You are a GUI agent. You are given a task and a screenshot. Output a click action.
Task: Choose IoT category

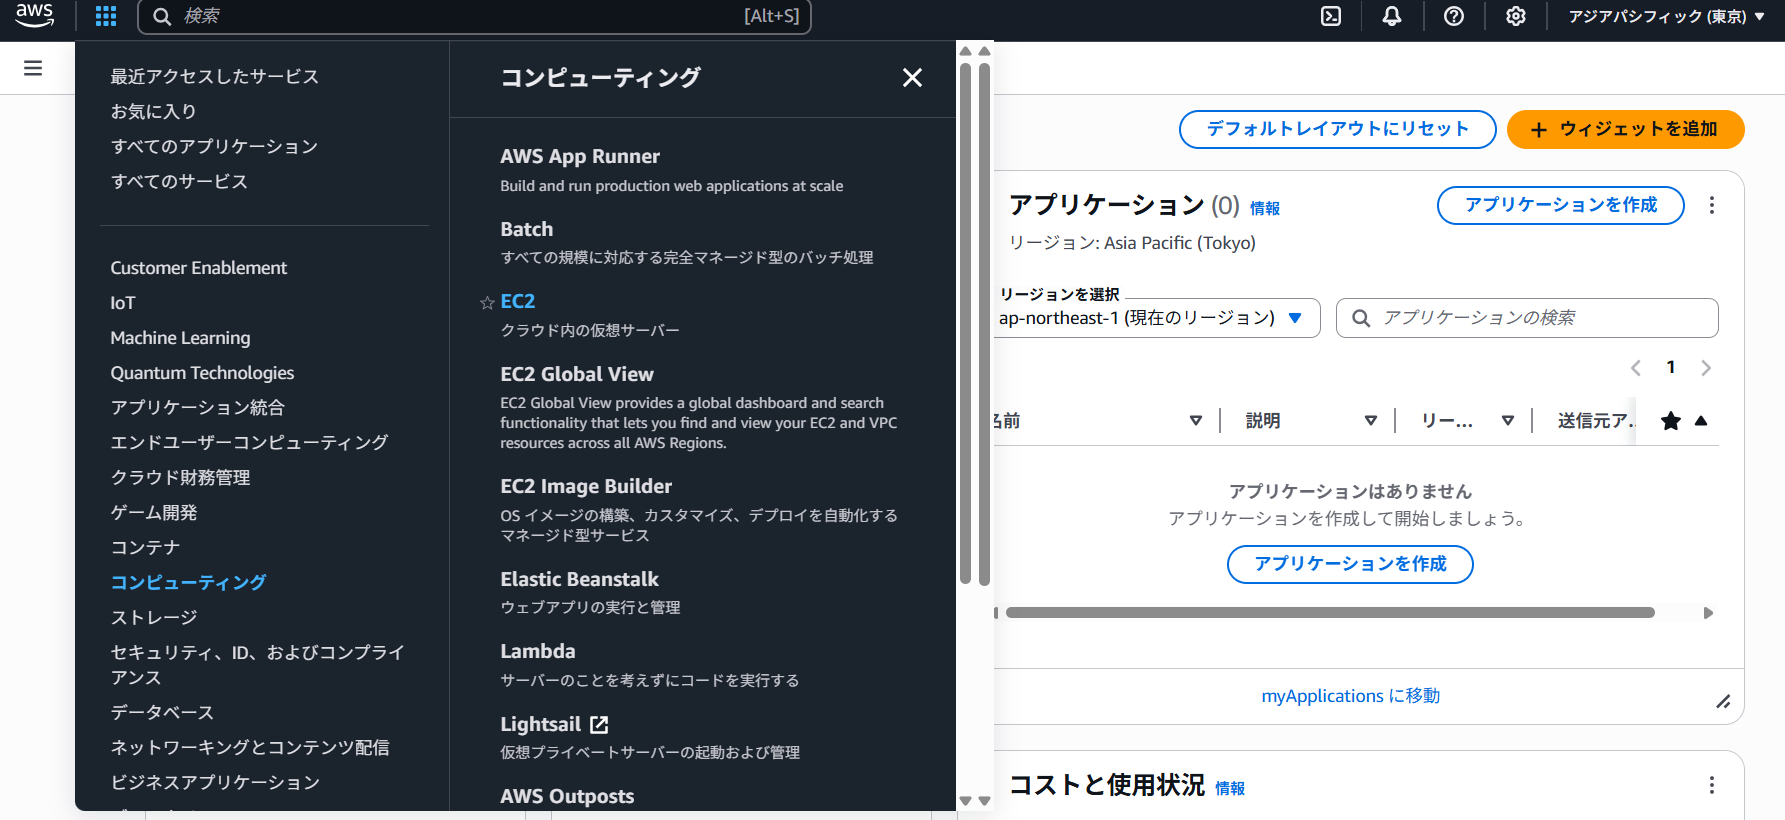122,303
